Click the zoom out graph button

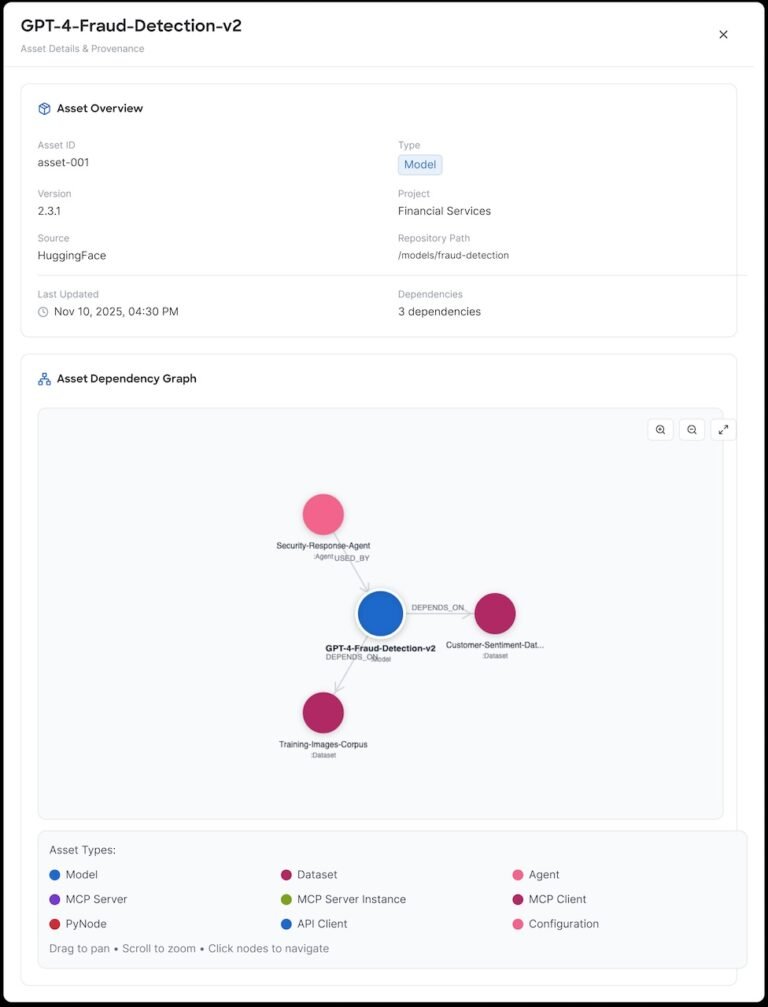(x=692, y=430)
